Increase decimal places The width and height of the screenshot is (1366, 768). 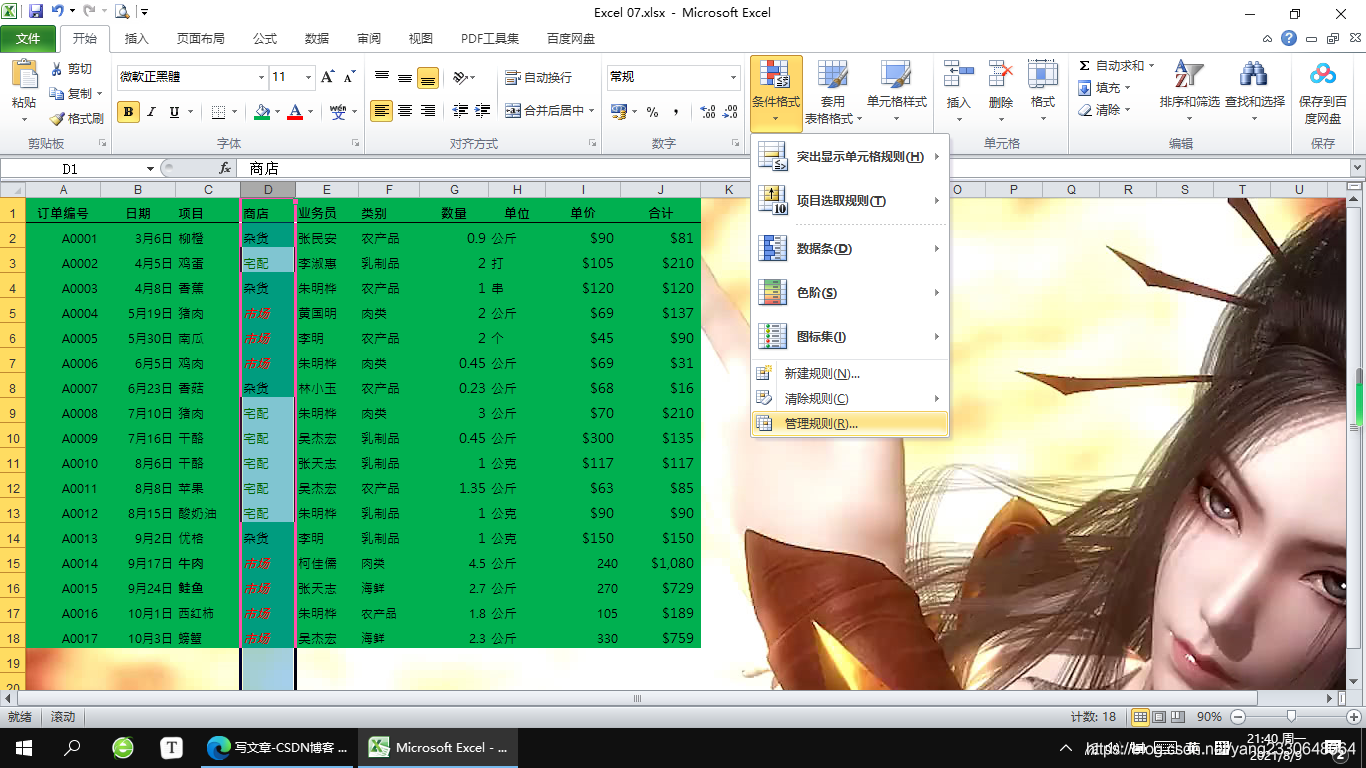coord(708,112)
